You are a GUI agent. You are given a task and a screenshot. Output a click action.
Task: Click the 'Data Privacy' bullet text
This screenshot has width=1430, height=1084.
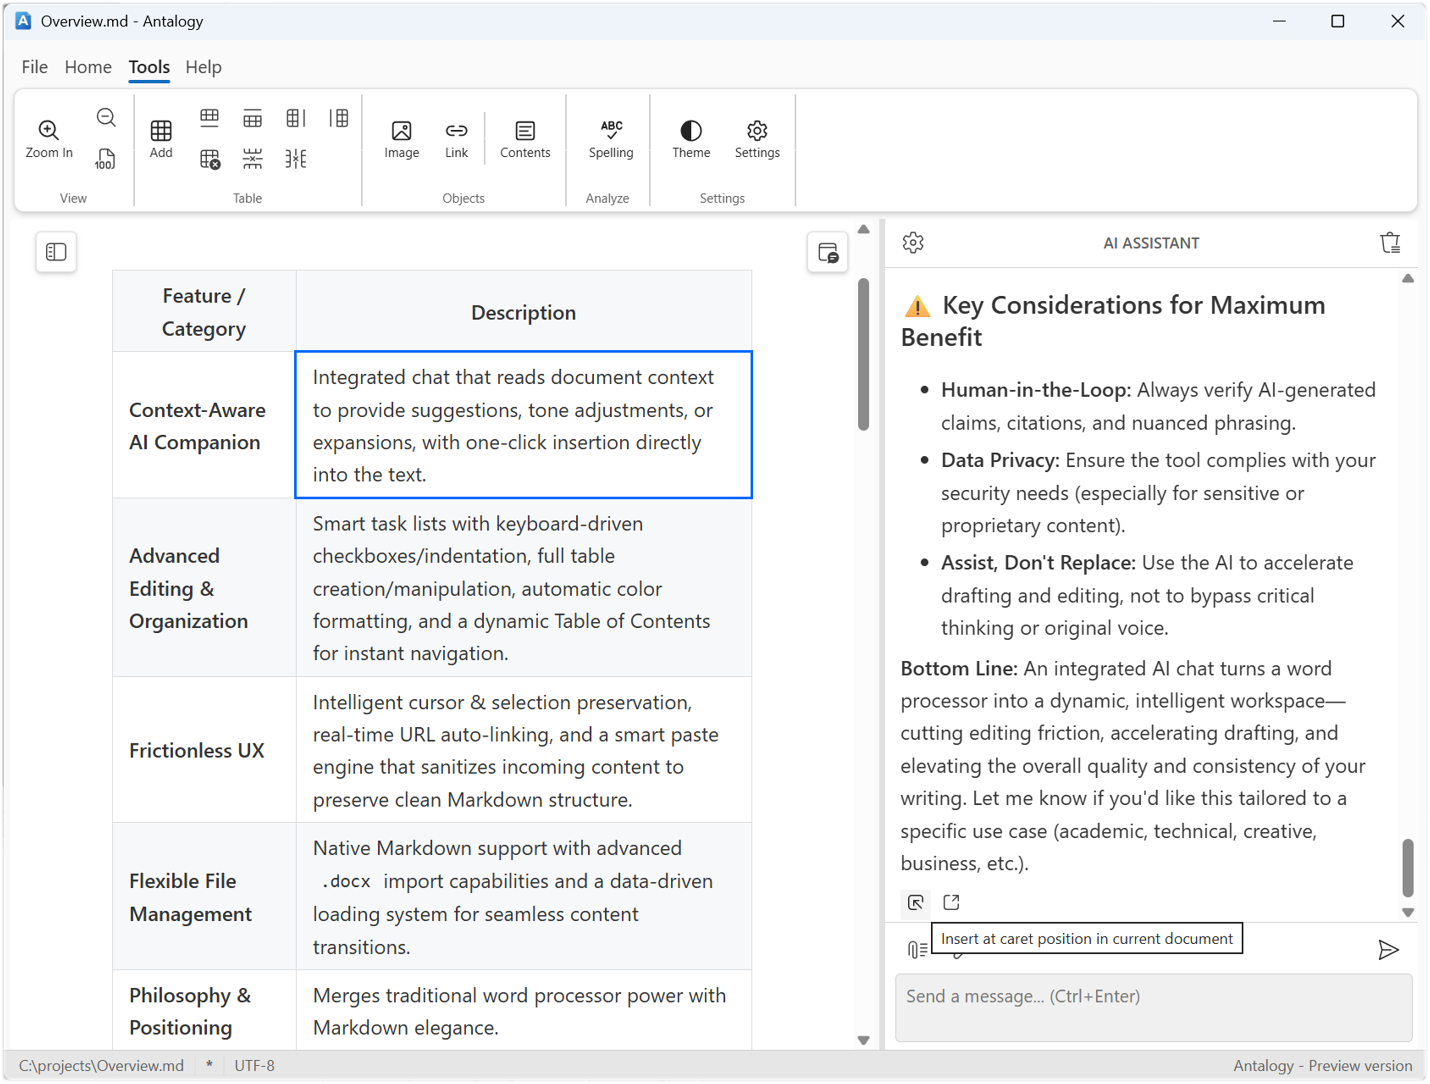coord(1158,492)
